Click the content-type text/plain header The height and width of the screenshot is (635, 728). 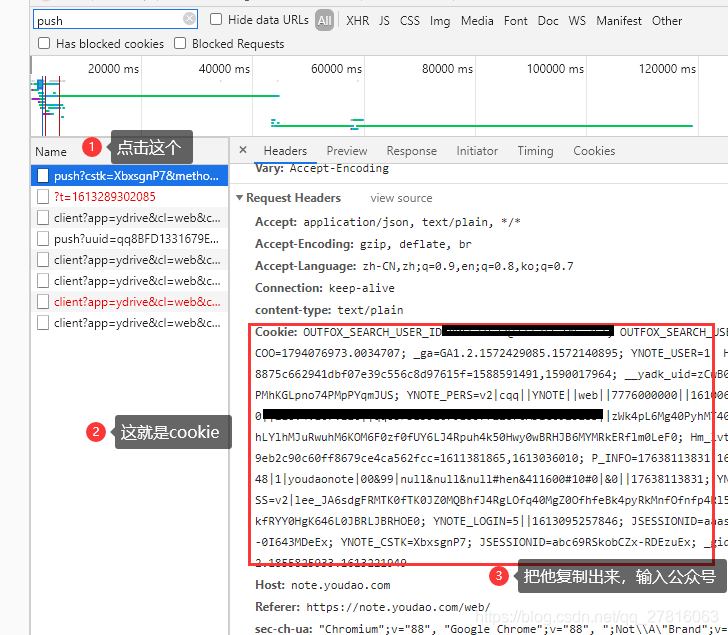click(329, 310)
